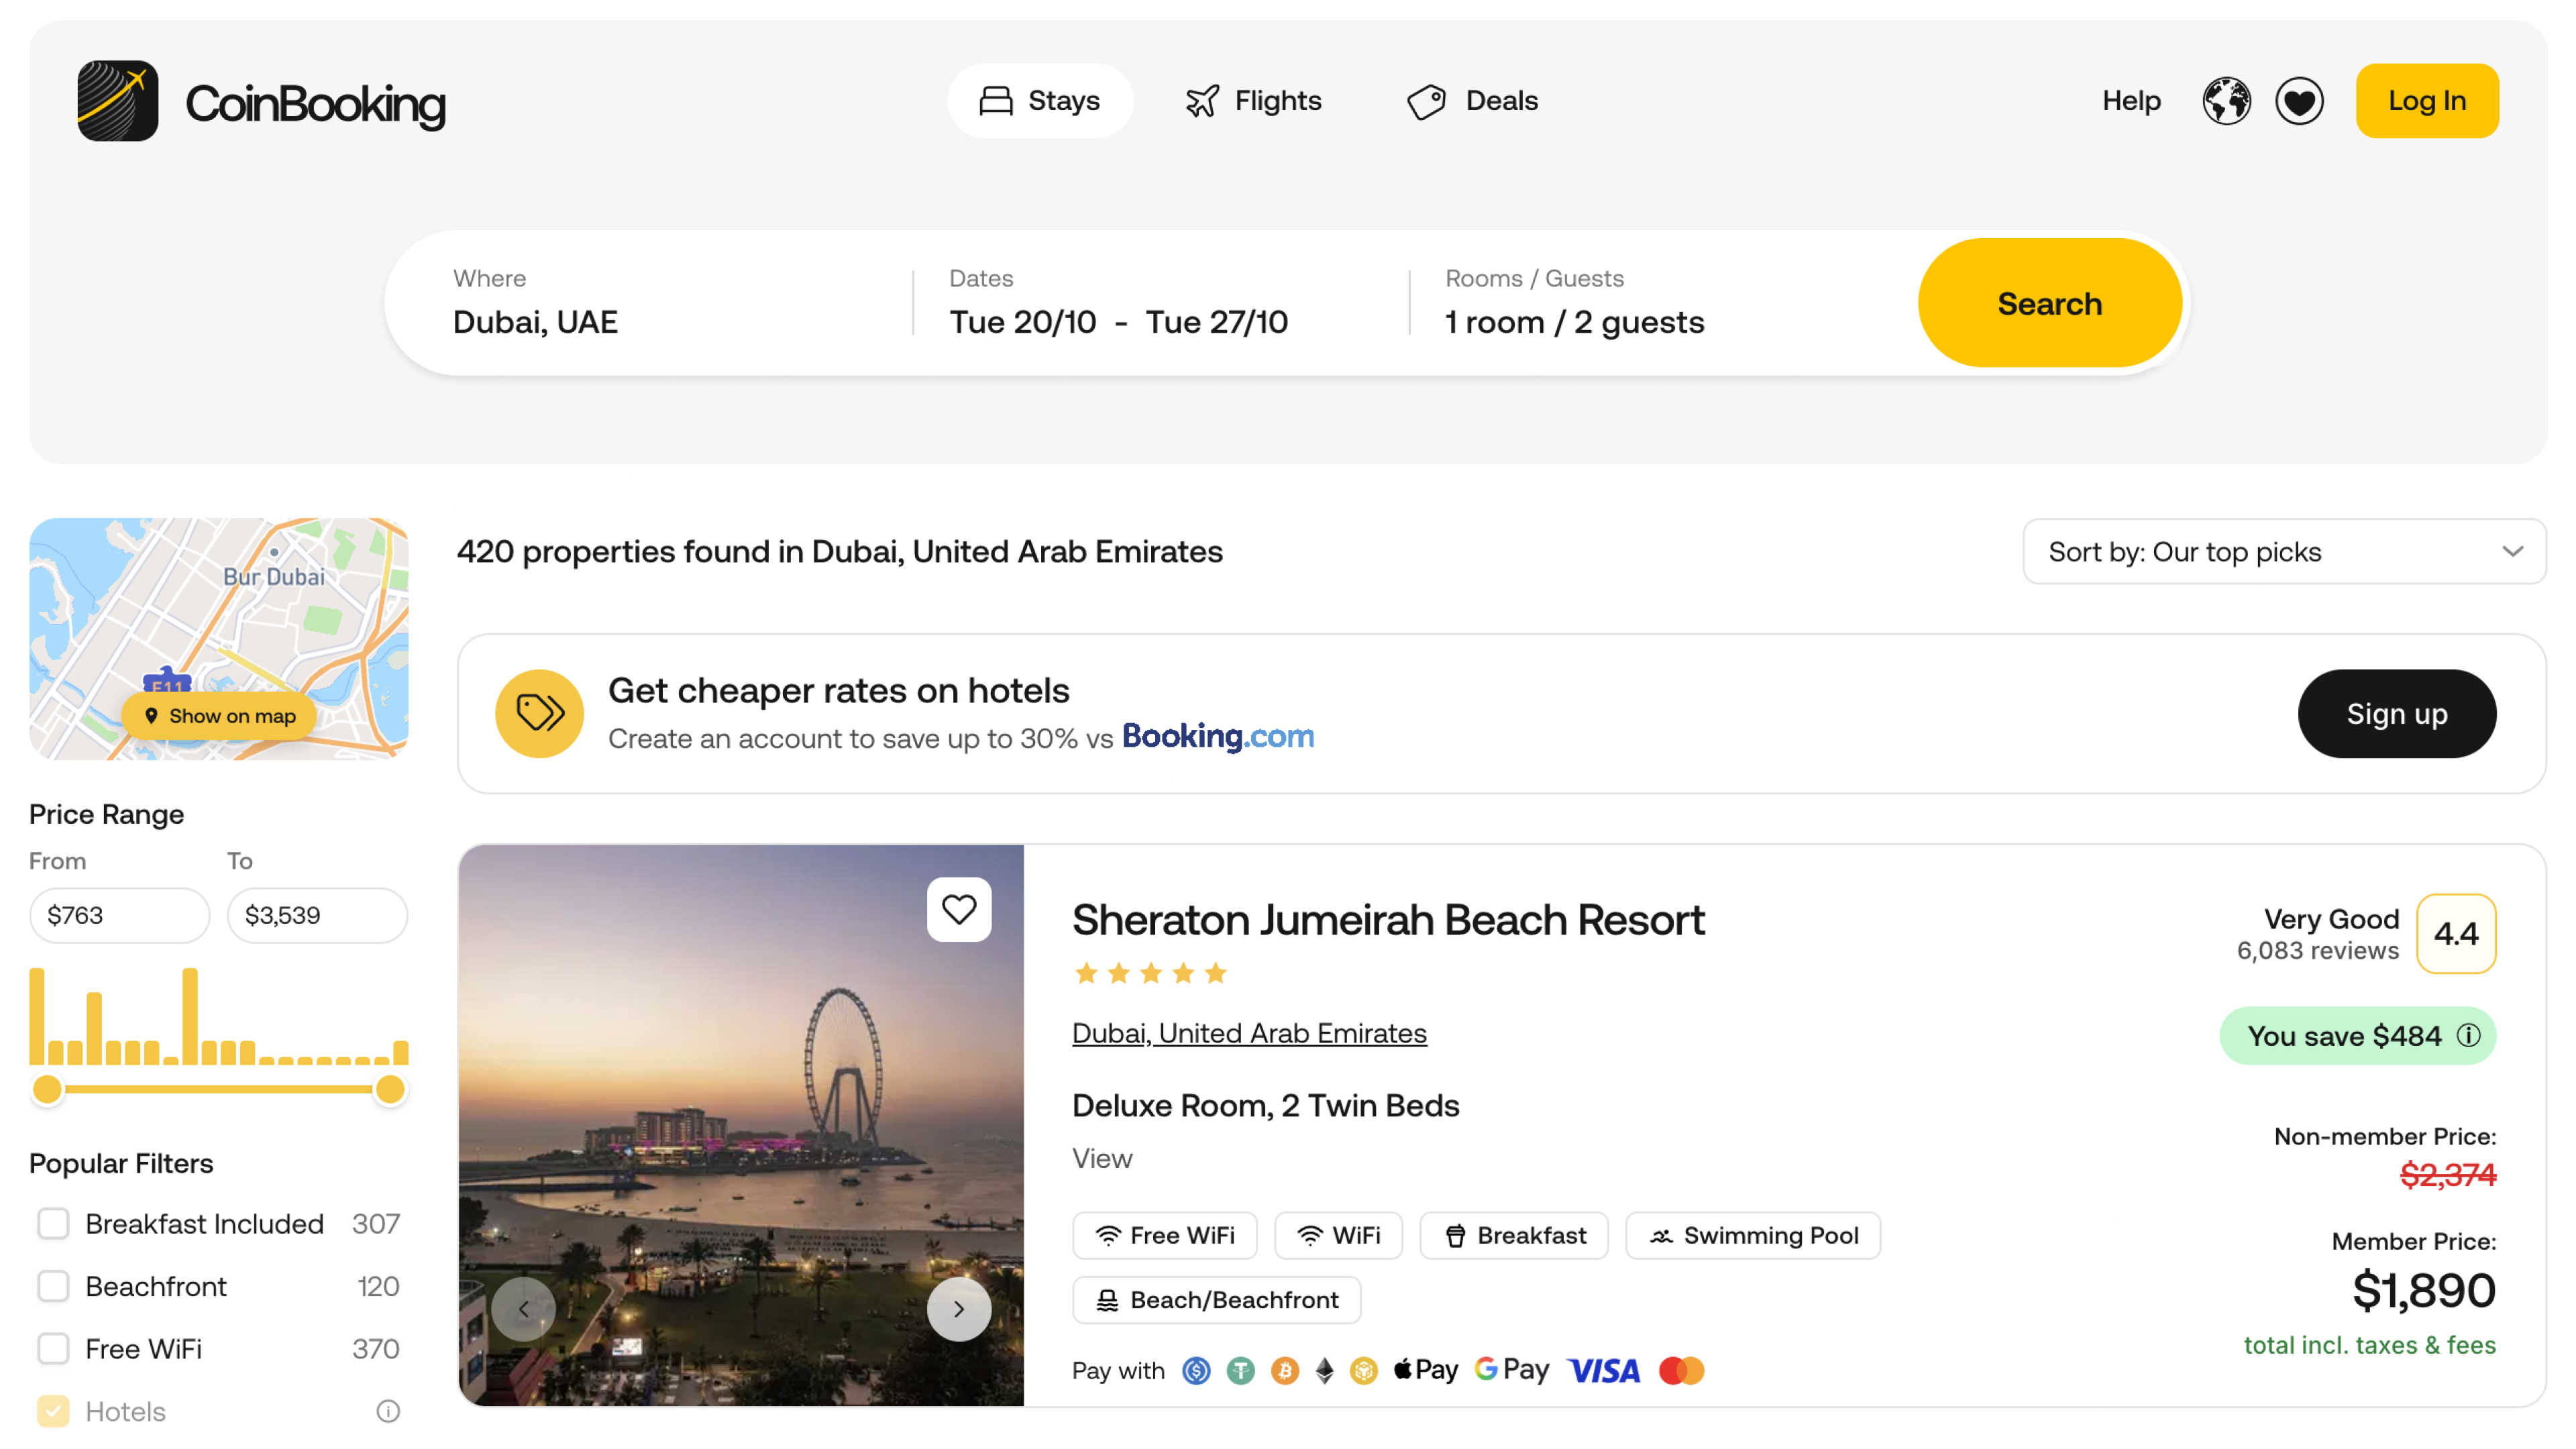Click the hotel sunset photo thumbnail
2576x1449 pixels.
click(x=741, y=1125)
